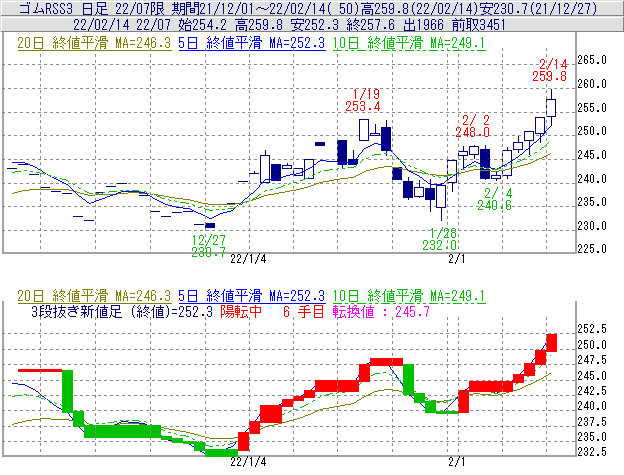The height and width of the screenshot is (475, 624).
Task: Select the 2/14 candlestick body
Action: [551, 108]
